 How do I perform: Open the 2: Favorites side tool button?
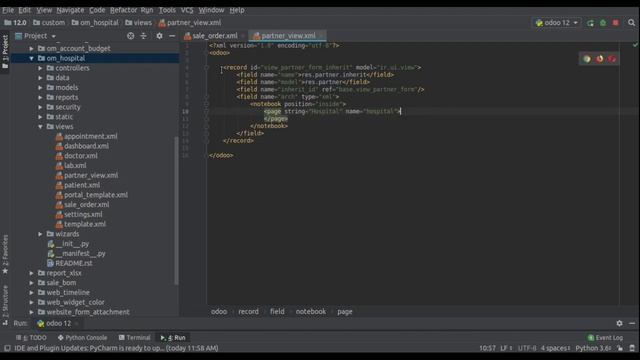pos(5,254)
